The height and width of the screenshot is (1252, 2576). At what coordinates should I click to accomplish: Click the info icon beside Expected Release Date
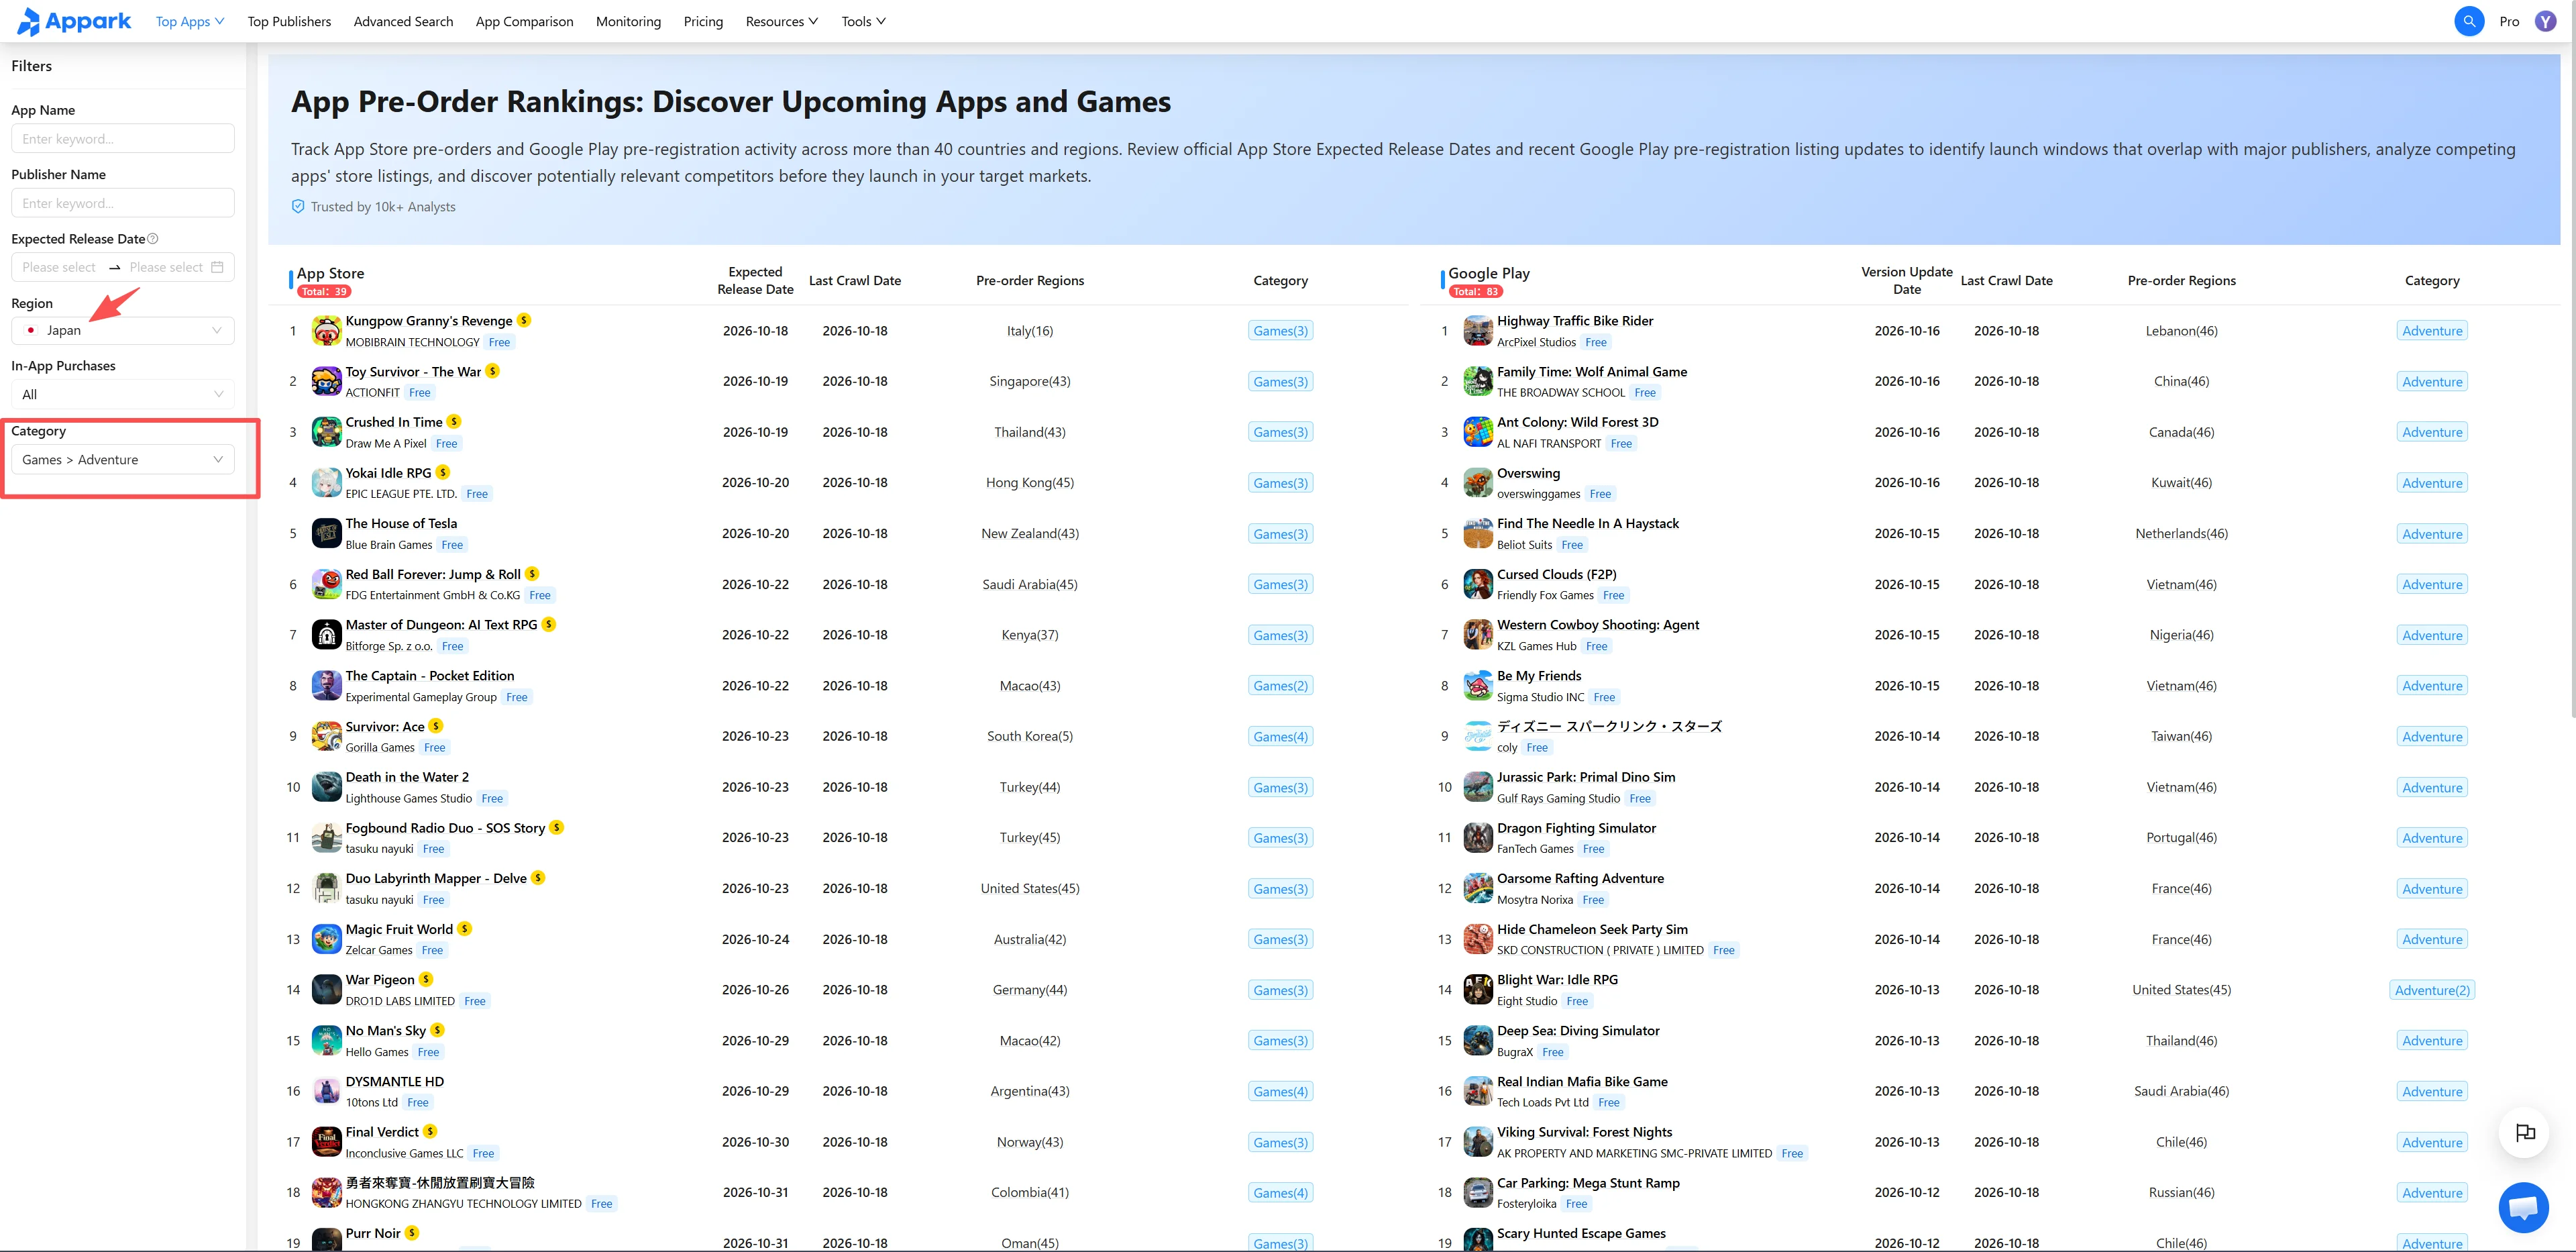pos(153,239)
